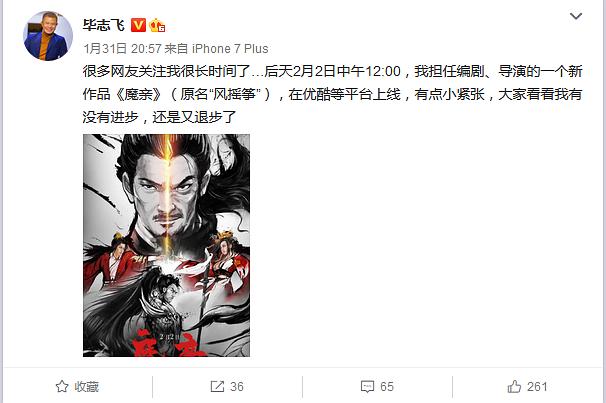This screenshot has width=606, height=403.
Task: Click the star favorite icon
Action: pos(62,386)
